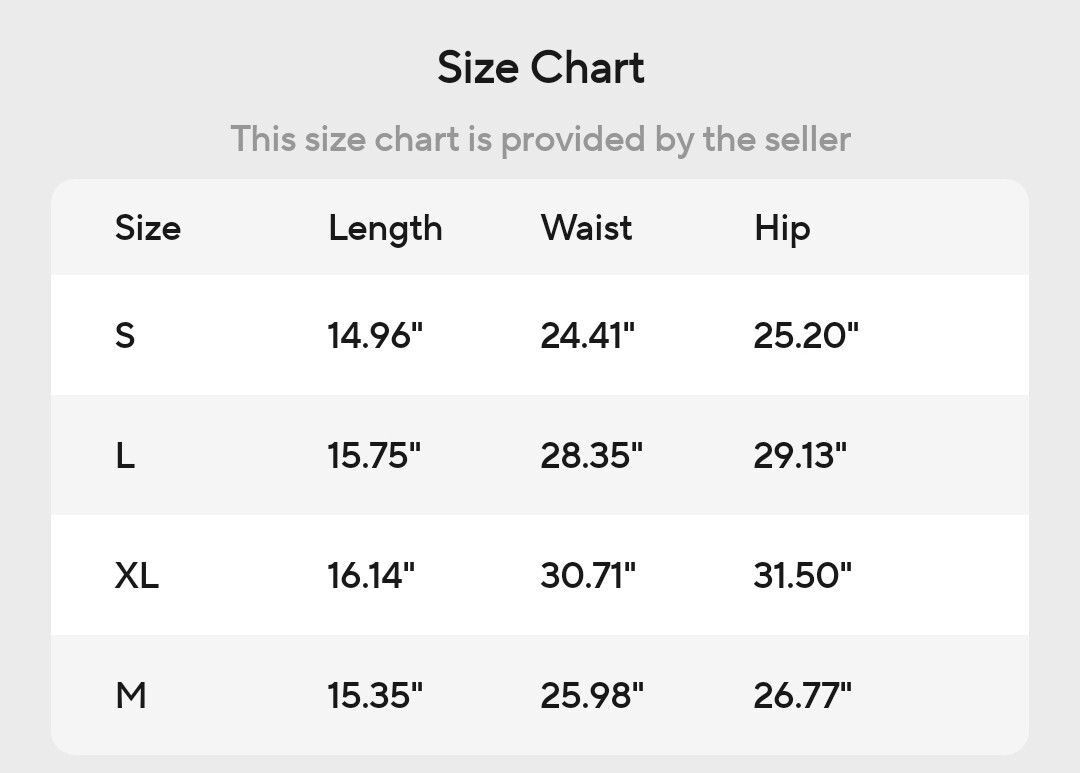Select the XL size row label

tap(136, 575)
